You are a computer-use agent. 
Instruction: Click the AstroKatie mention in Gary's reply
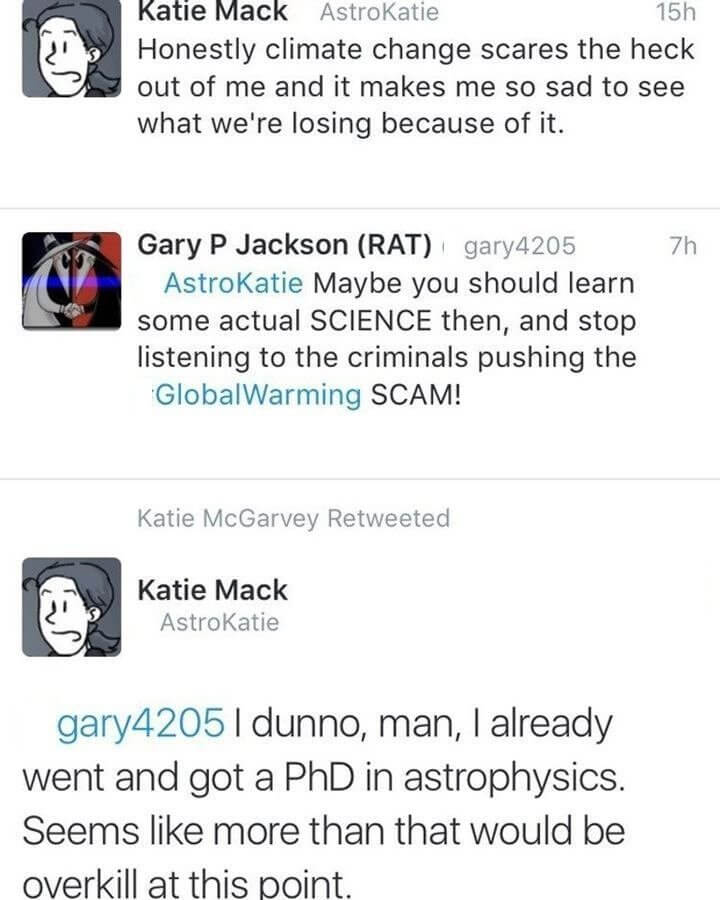click(x=232, y=283)
